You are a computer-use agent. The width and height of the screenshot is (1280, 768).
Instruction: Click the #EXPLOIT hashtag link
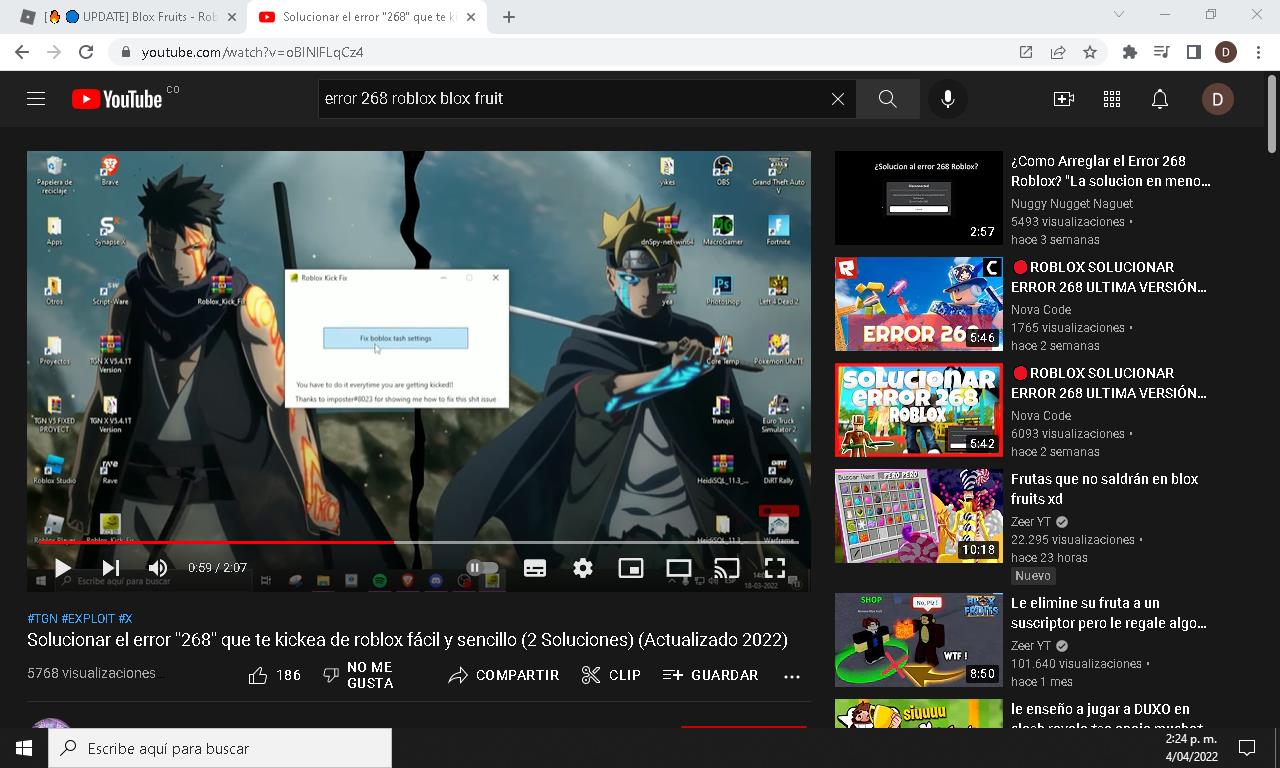click(x=87, y=619)
